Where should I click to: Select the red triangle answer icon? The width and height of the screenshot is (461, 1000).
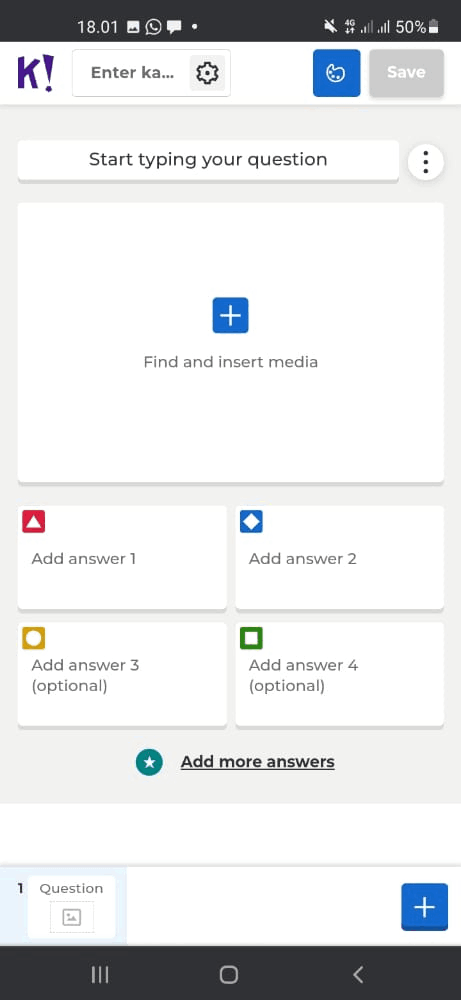point(34,522)
